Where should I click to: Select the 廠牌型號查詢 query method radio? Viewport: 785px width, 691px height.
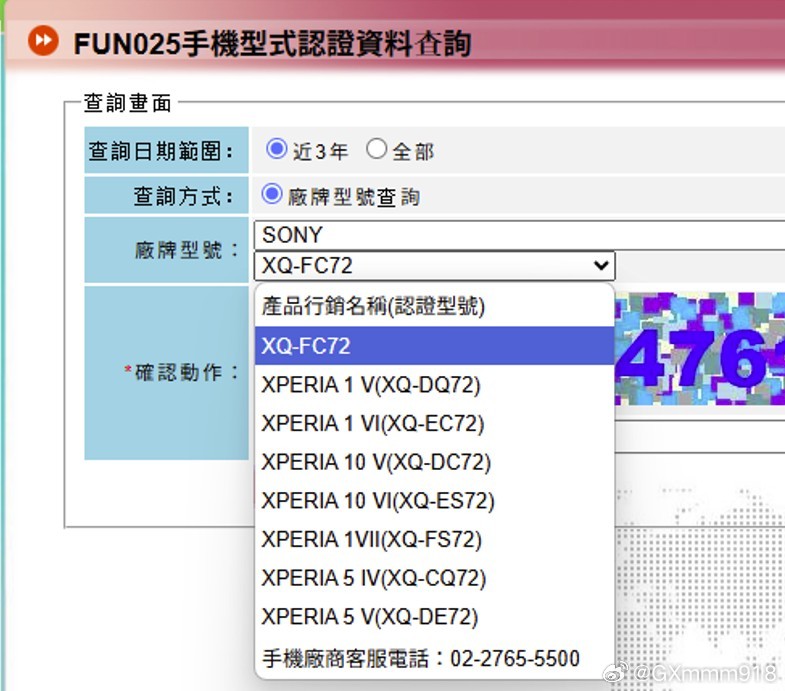coord(272,194)
